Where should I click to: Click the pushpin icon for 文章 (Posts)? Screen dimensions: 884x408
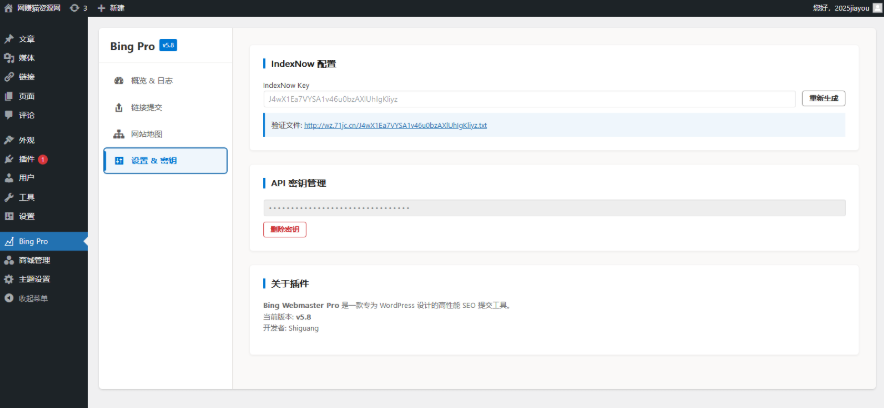click(x=9, y=39)
